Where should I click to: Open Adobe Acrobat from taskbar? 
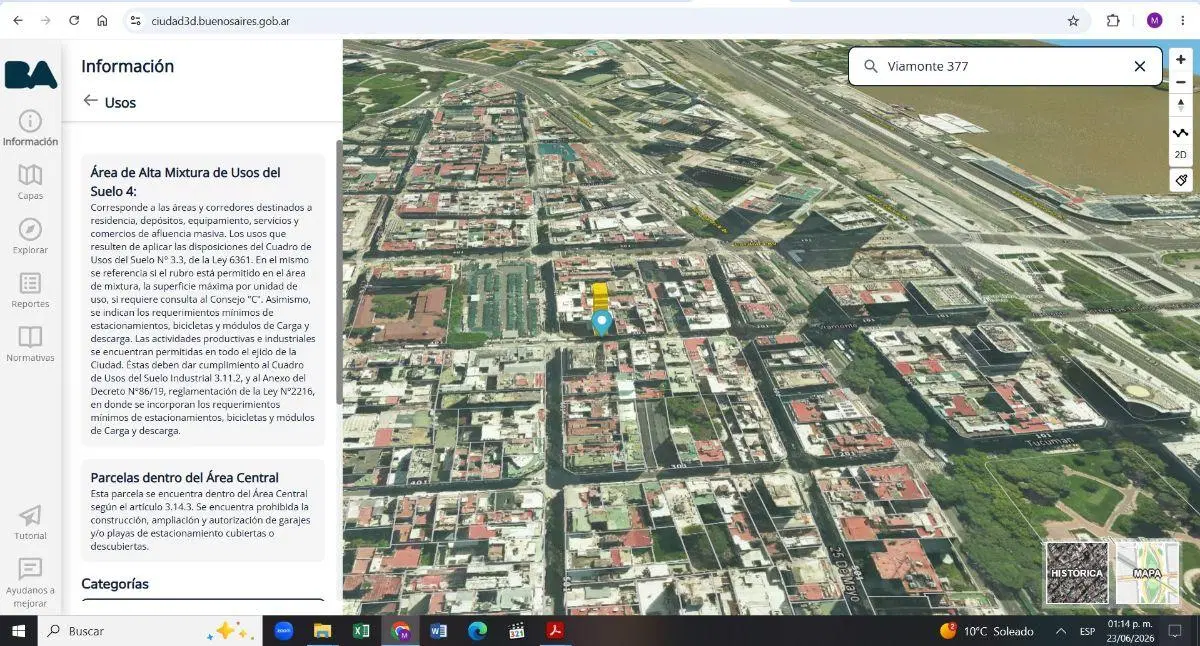click(x=554, y=631)
